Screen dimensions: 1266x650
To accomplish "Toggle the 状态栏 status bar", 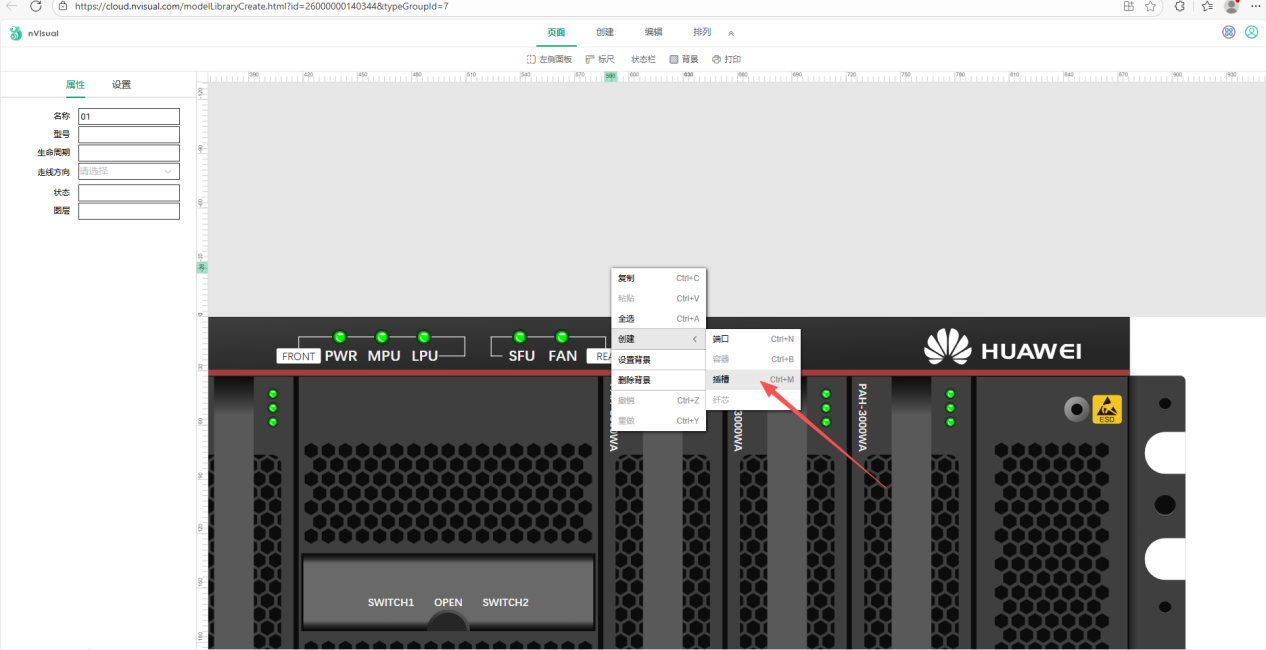I will point(643,60).
